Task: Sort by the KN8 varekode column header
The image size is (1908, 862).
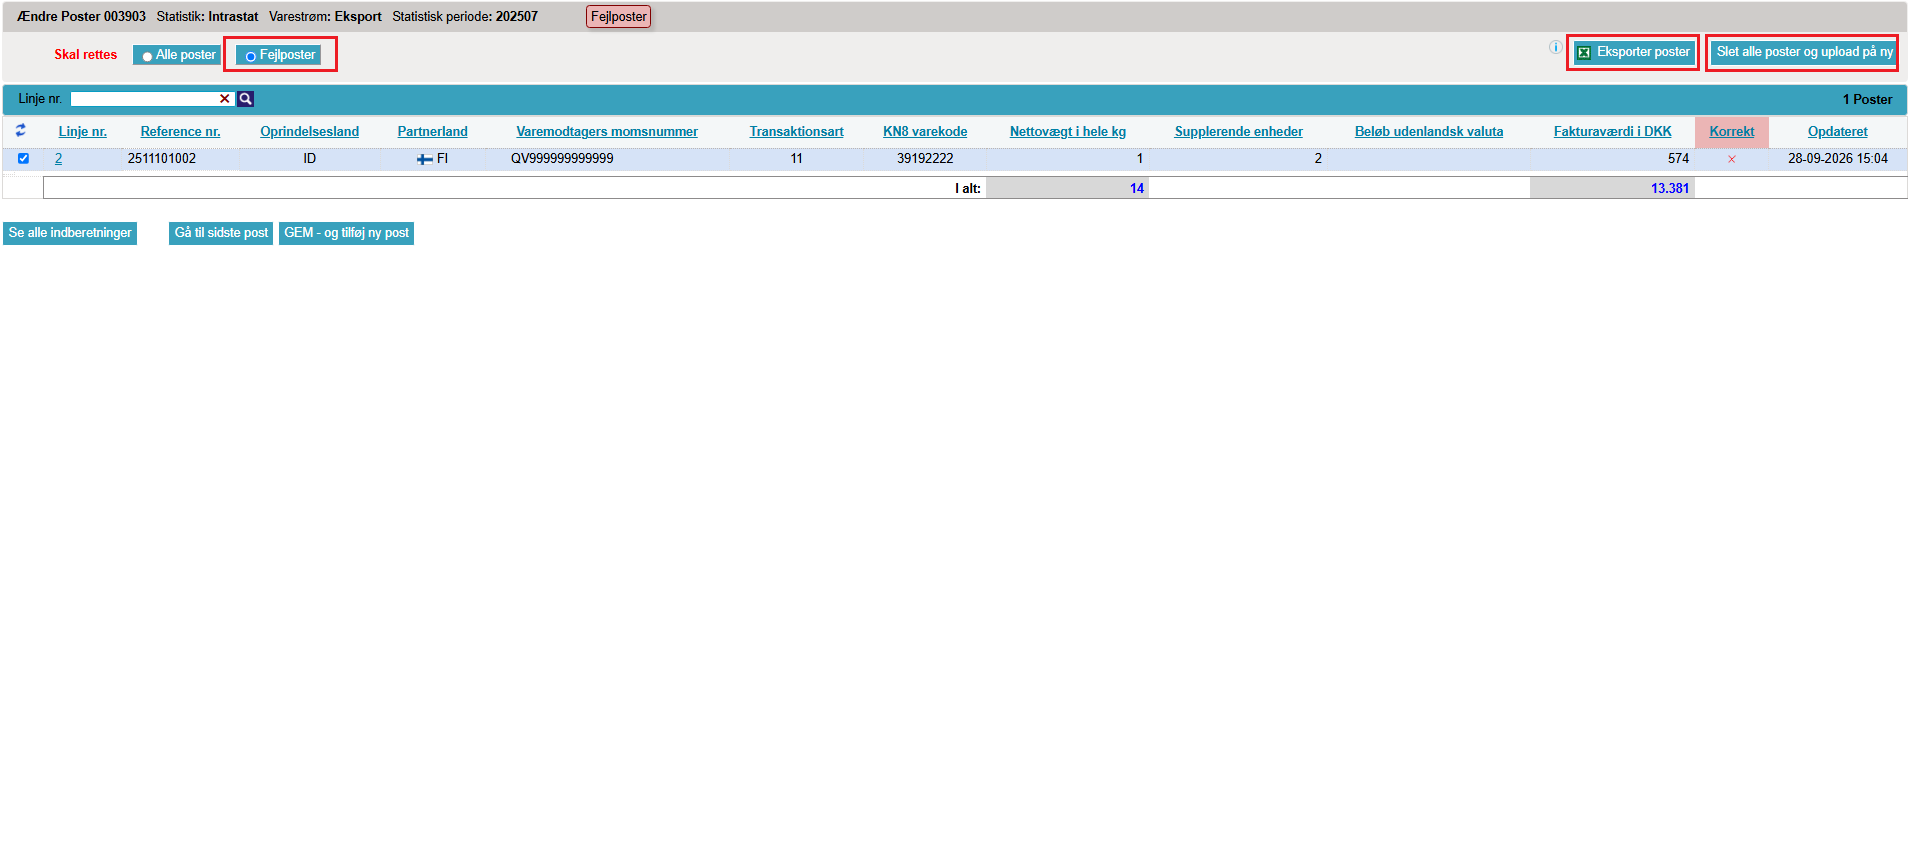Action: 925,132
